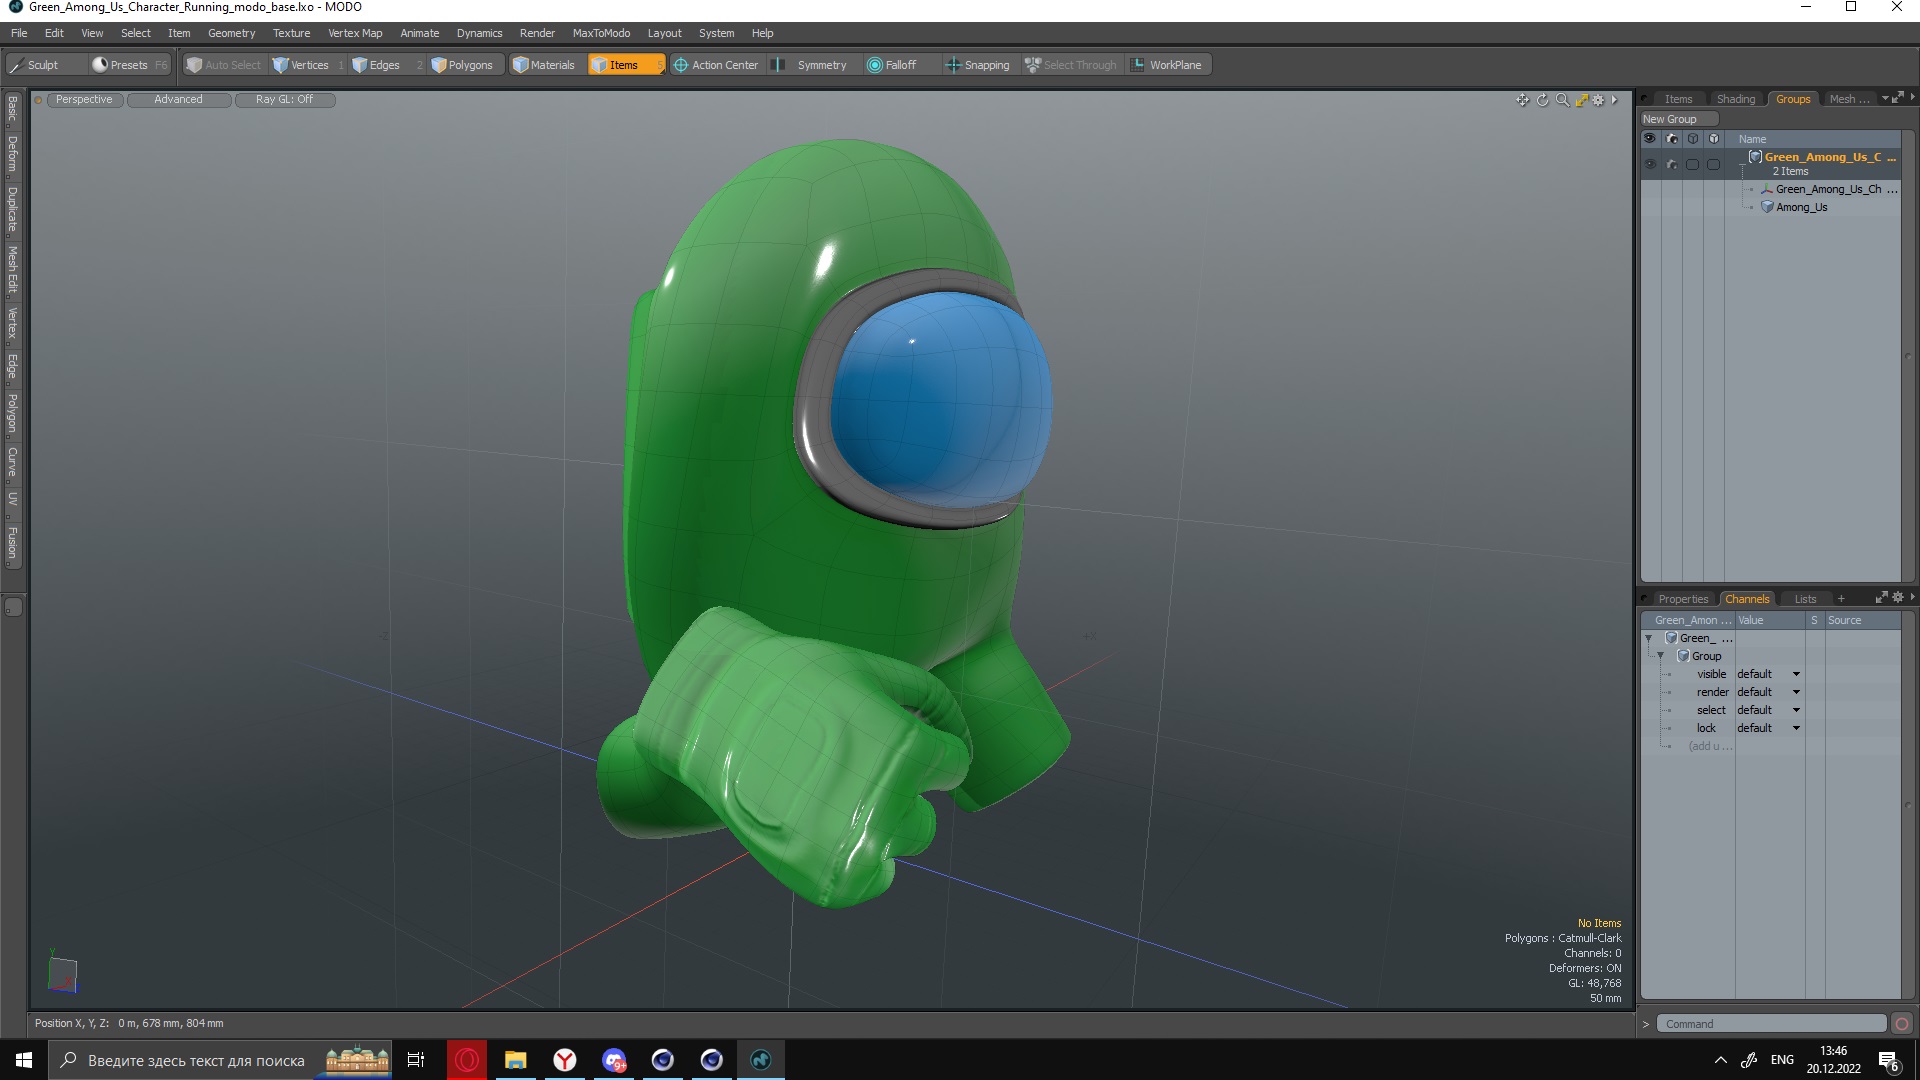The width and height of the screenshot is (1920, 1080).
Task: Add a new tab with plus button
Action: click(x=1841, y=599)
